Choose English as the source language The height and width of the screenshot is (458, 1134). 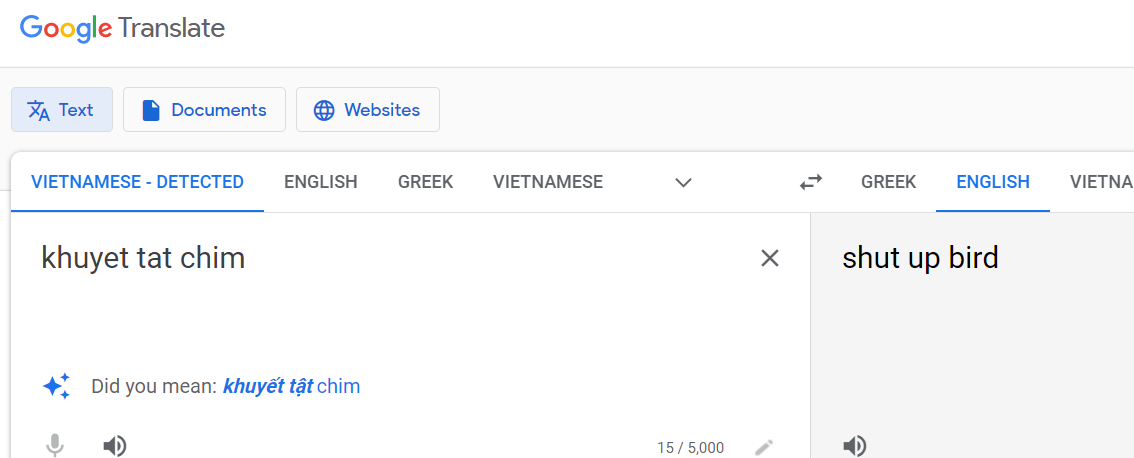tap(321, 182)
